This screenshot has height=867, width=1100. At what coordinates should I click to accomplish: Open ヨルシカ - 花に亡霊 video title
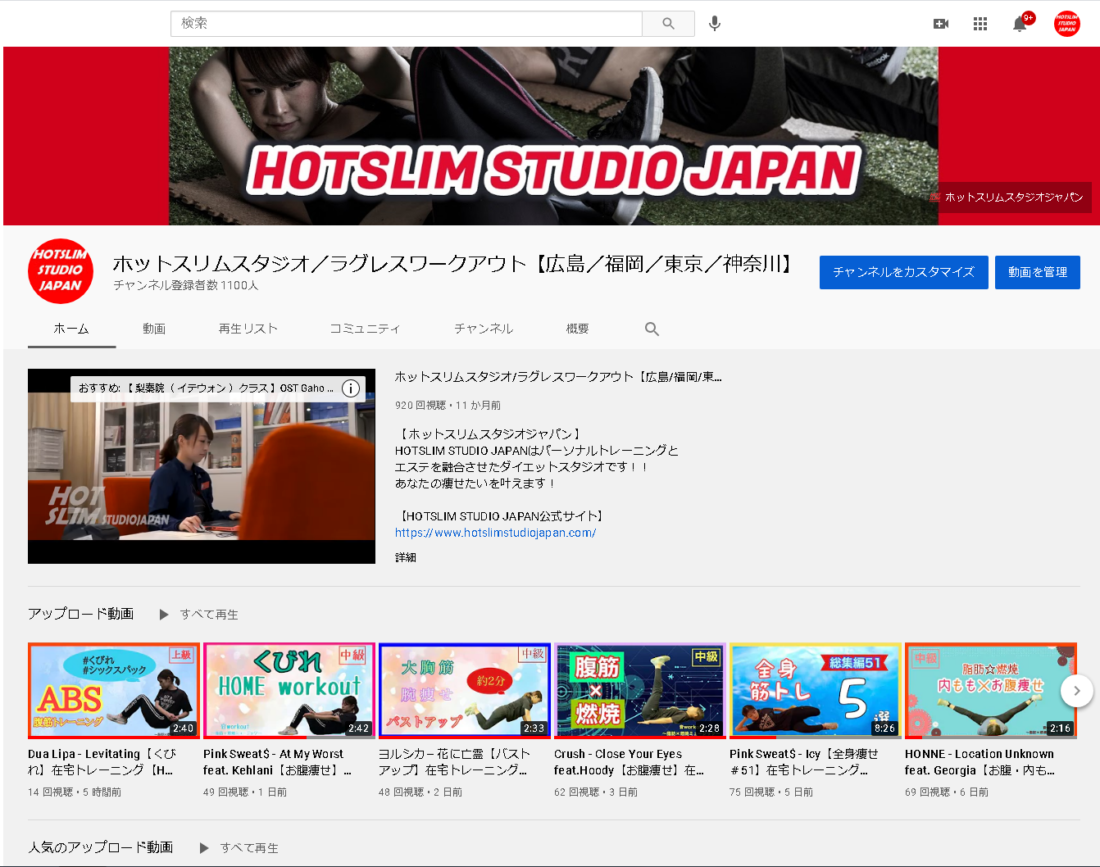455,762
